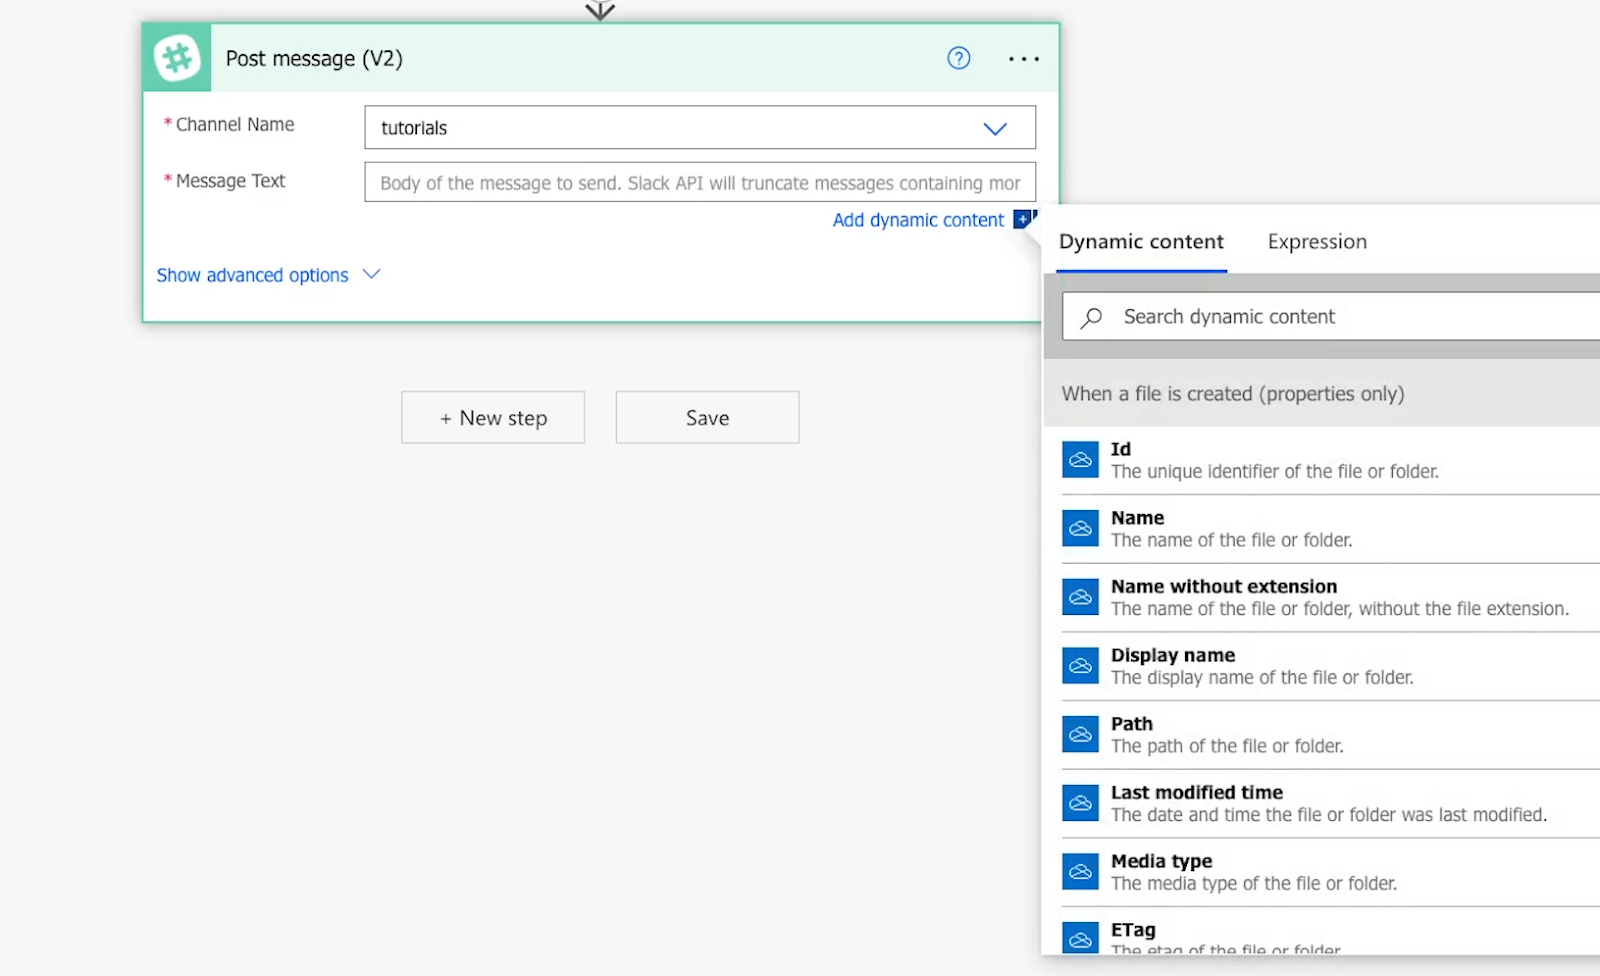Click the OneDrive icon next to ETag
The width and height of the screenshot is (1600, 976).
click(1080, 938)
